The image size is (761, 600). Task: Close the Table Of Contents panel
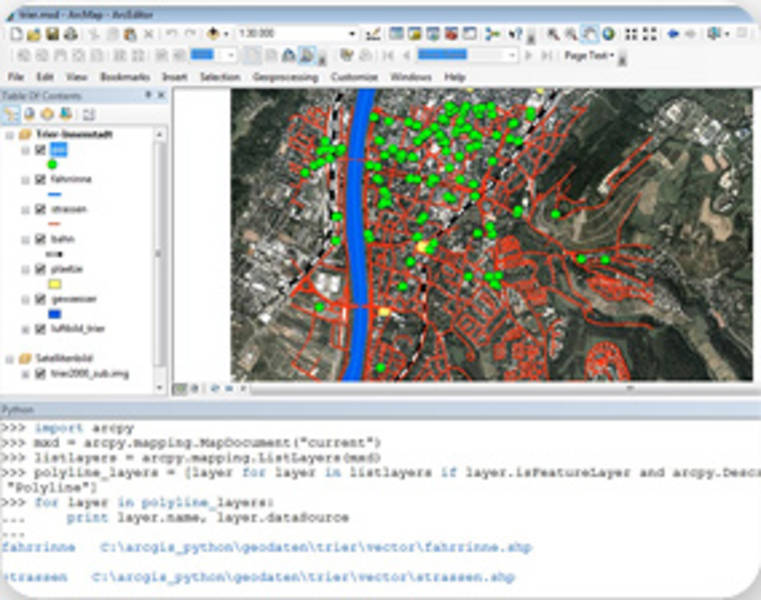[161, 96]
